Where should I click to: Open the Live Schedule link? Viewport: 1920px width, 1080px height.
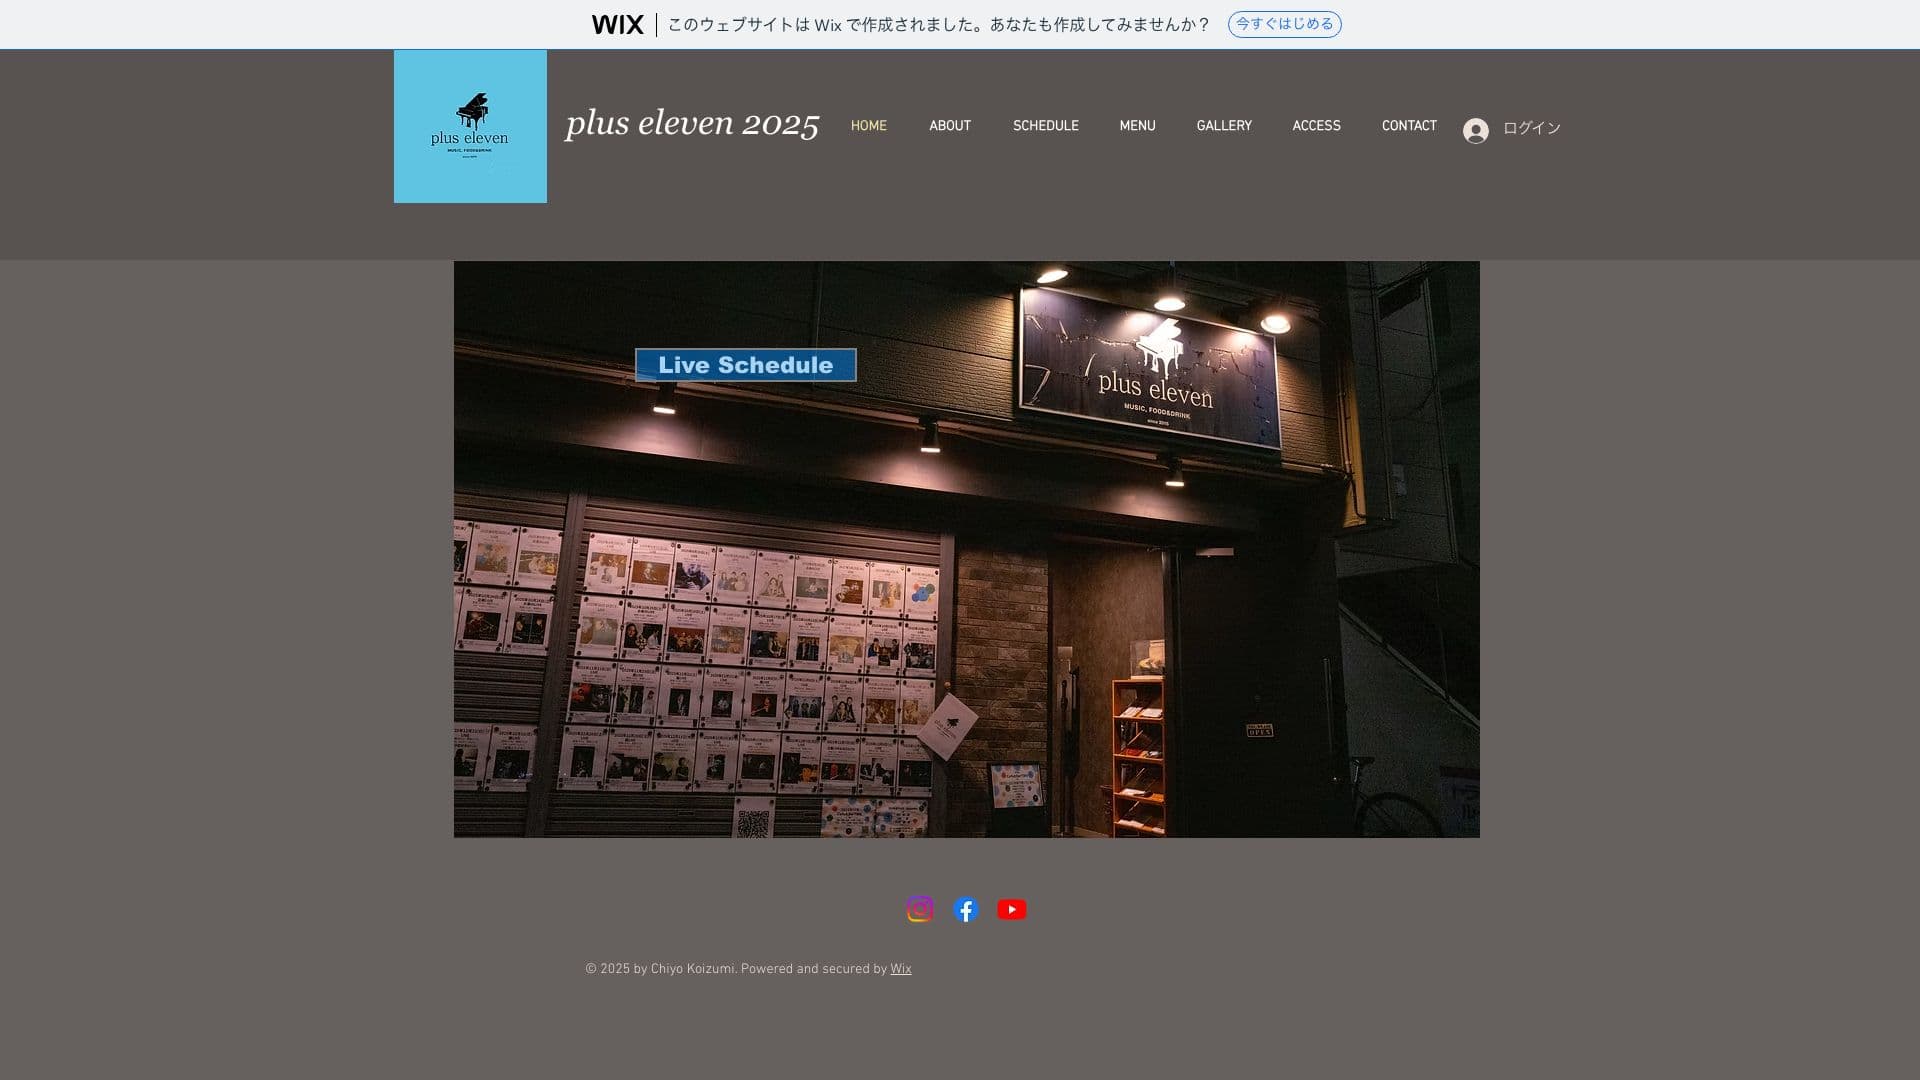click(x=745, y=364)
